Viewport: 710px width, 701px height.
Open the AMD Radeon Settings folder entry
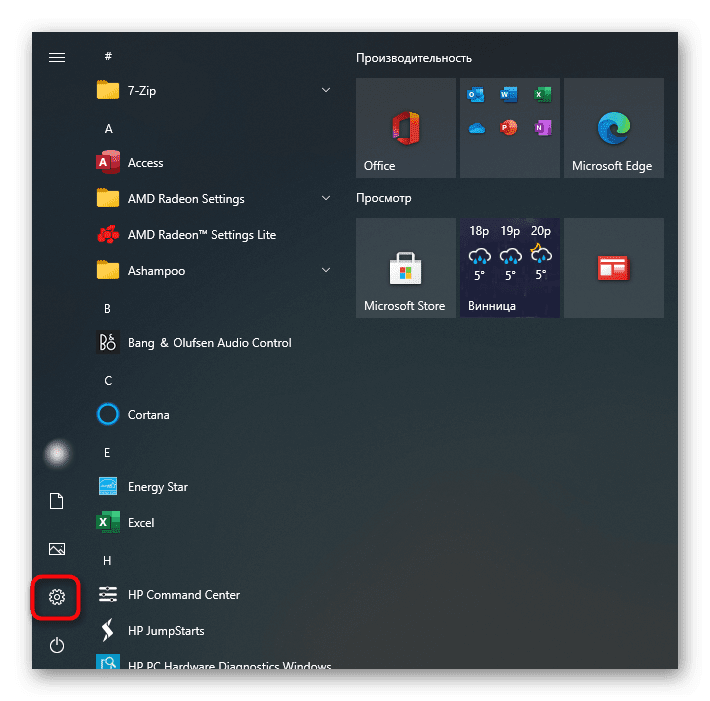[x=213, y=198]
